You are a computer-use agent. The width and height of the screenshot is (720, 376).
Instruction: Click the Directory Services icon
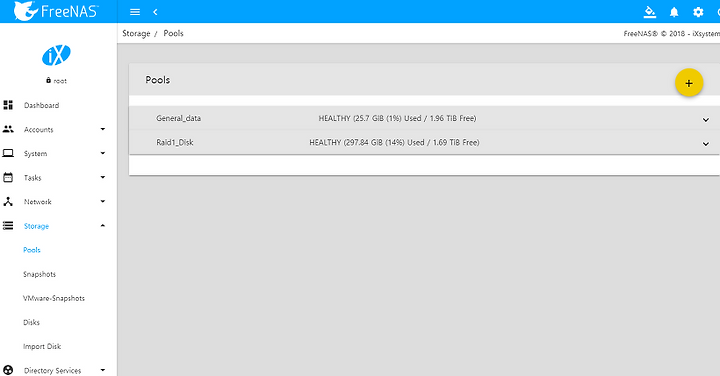click(x=8, y=370)
